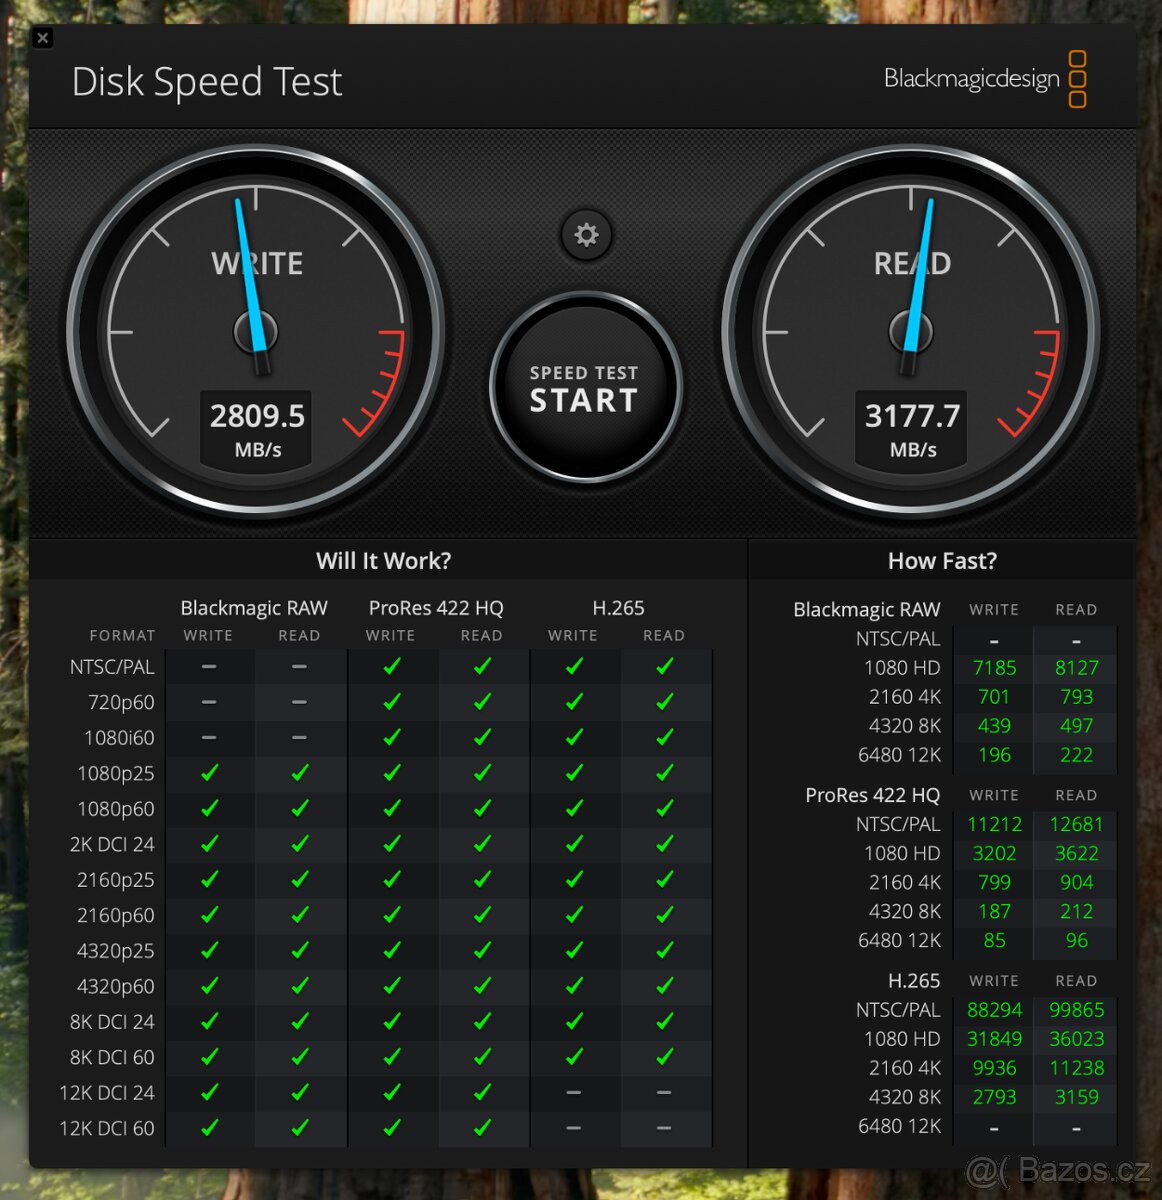Click the red zone on the Read gauge
The height and width of the screenshot is (1200, 1162).
click(1040, 388)
